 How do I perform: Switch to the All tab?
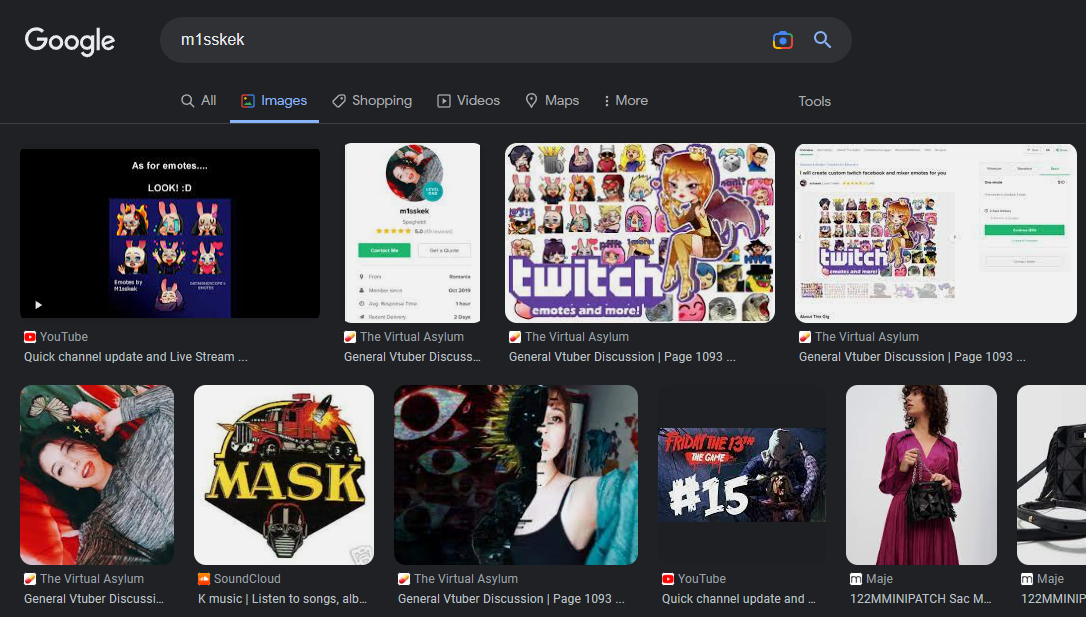pyautogui.click(x=199, y=100)
